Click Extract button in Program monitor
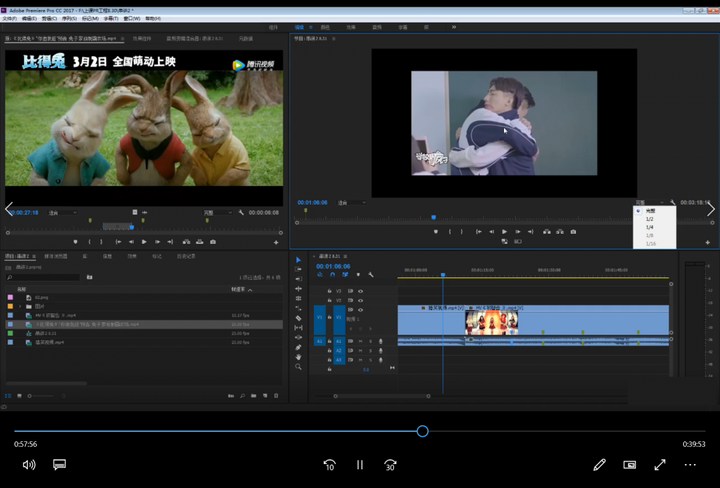The height and width of the screenshot is (488, 720). [560, 232]
